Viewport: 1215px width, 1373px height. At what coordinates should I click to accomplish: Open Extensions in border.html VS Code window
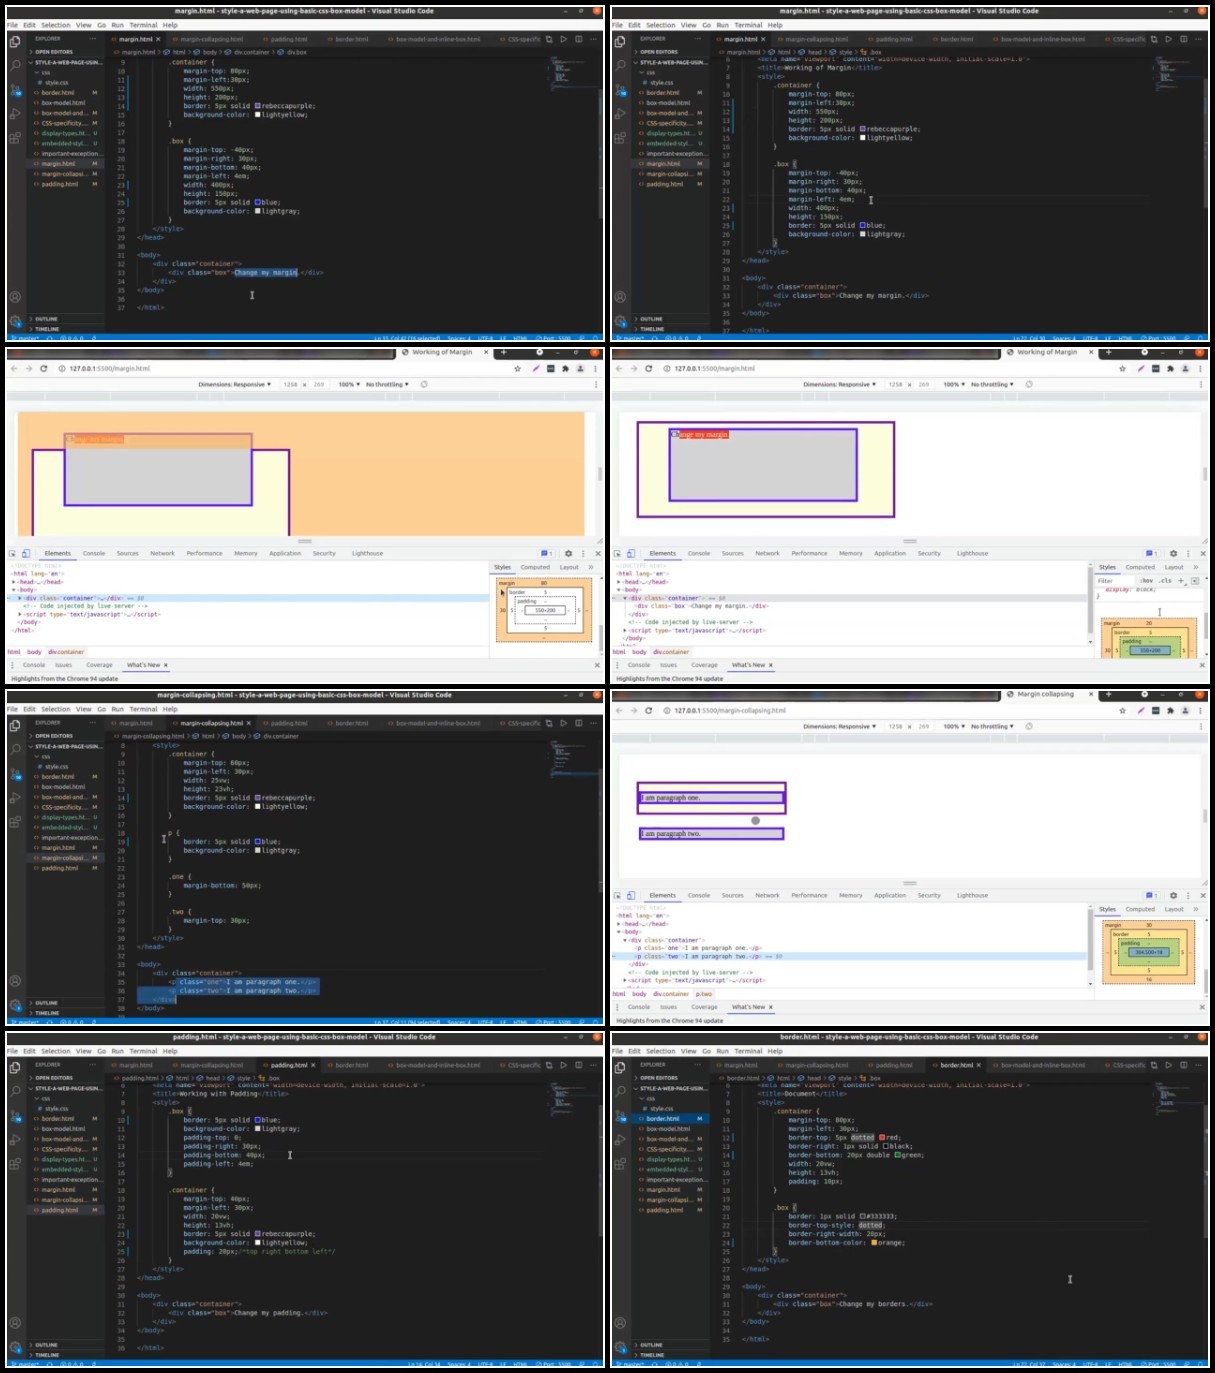point(620,1164)
